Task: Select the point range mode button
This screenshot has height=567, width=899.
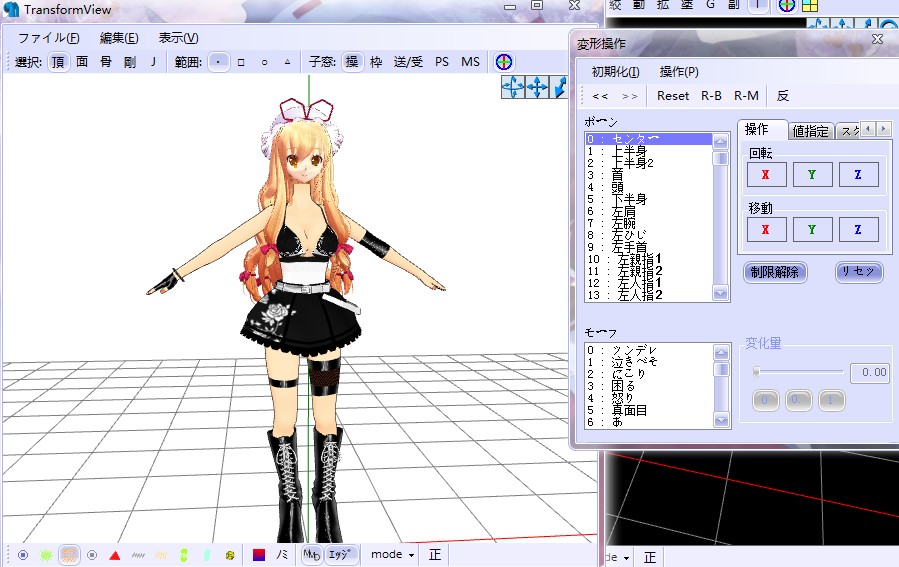Action: [218, 62]
